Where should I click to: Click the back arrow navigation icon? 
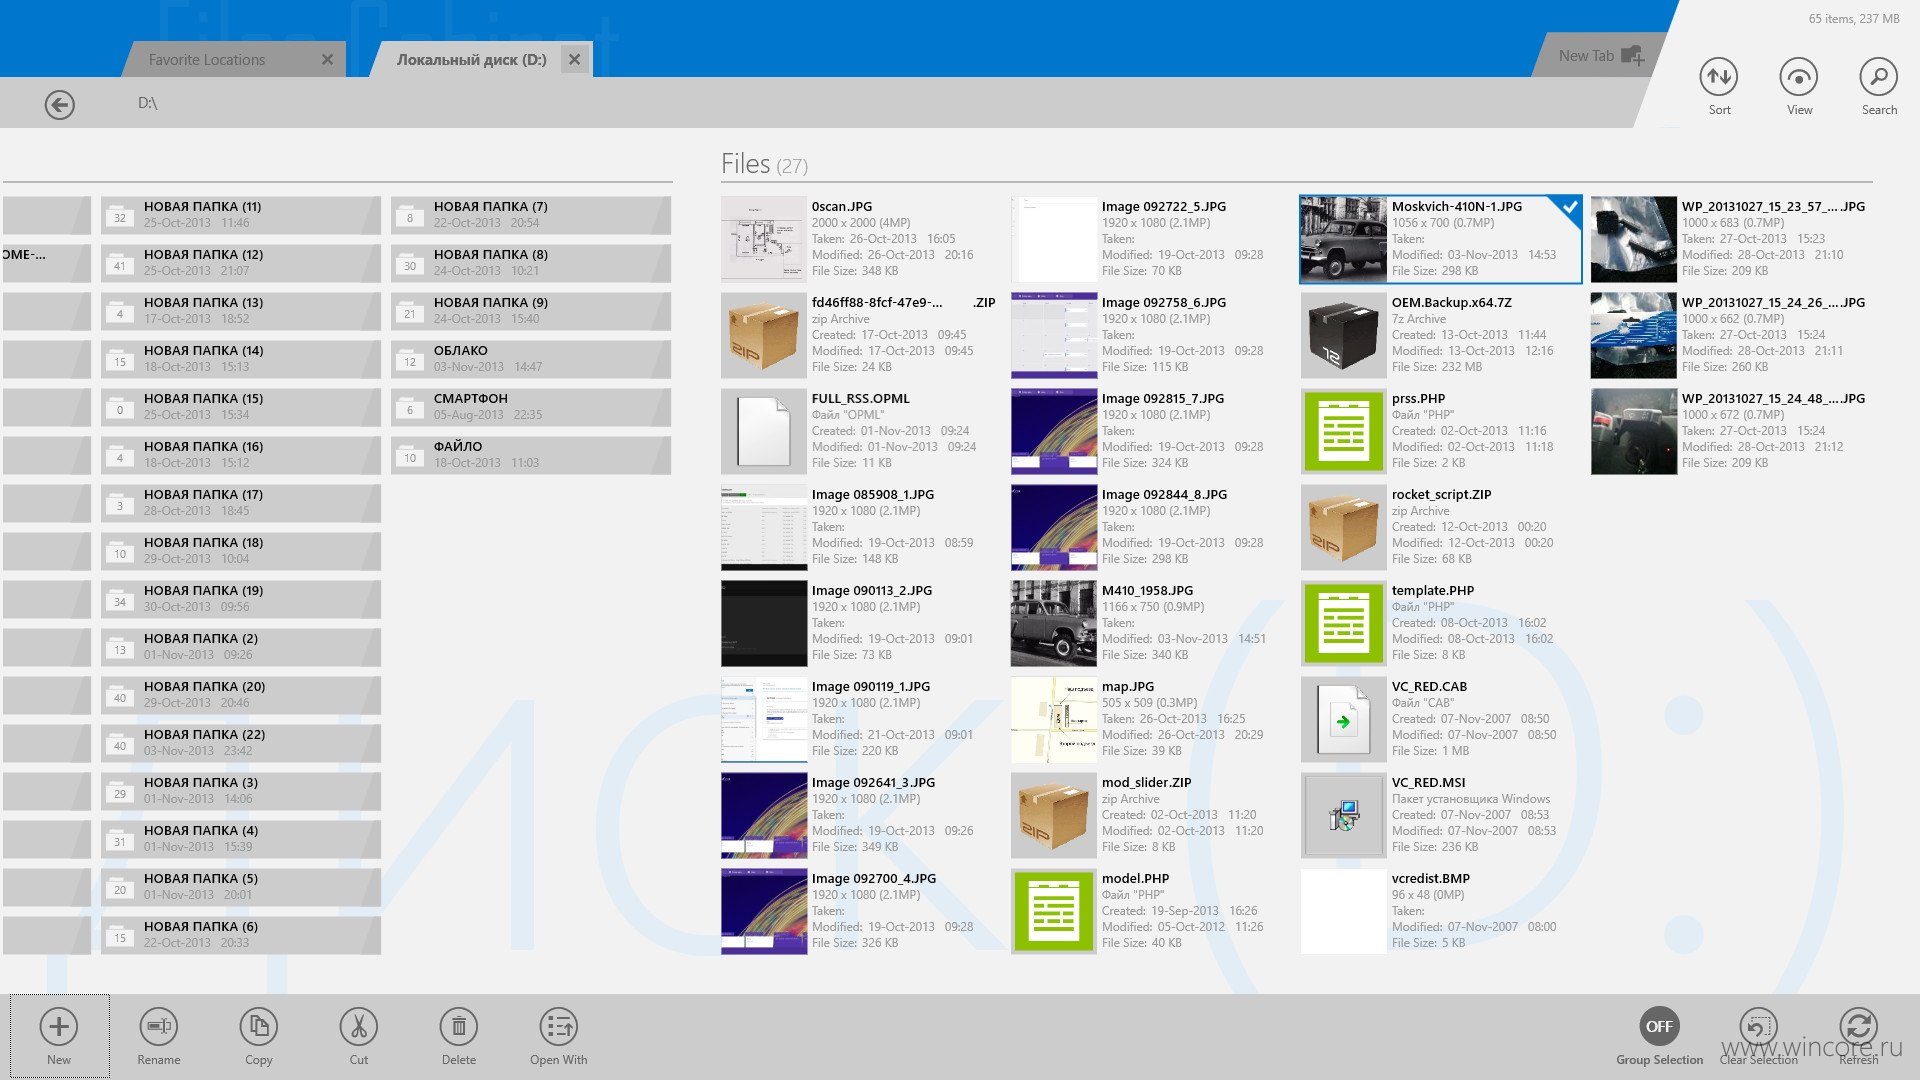pos(60,104)
